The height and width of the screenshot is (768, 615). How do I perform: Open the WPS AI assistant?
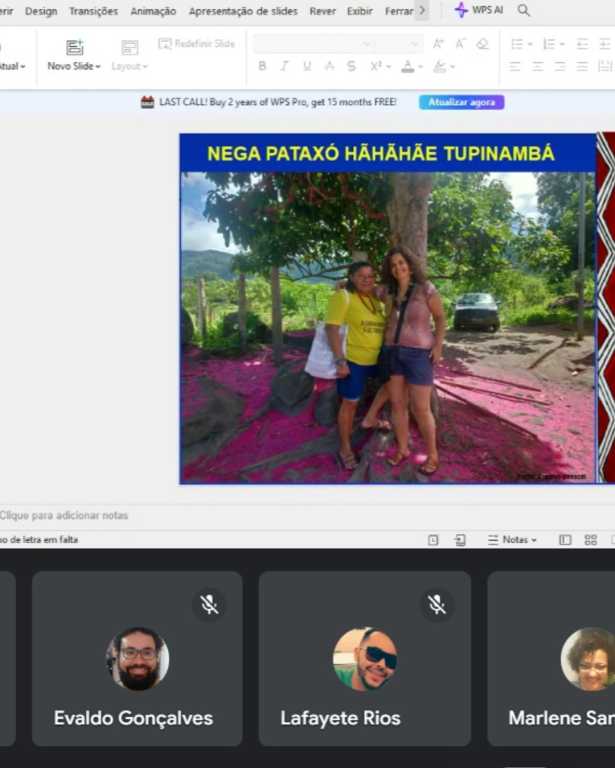479,10
